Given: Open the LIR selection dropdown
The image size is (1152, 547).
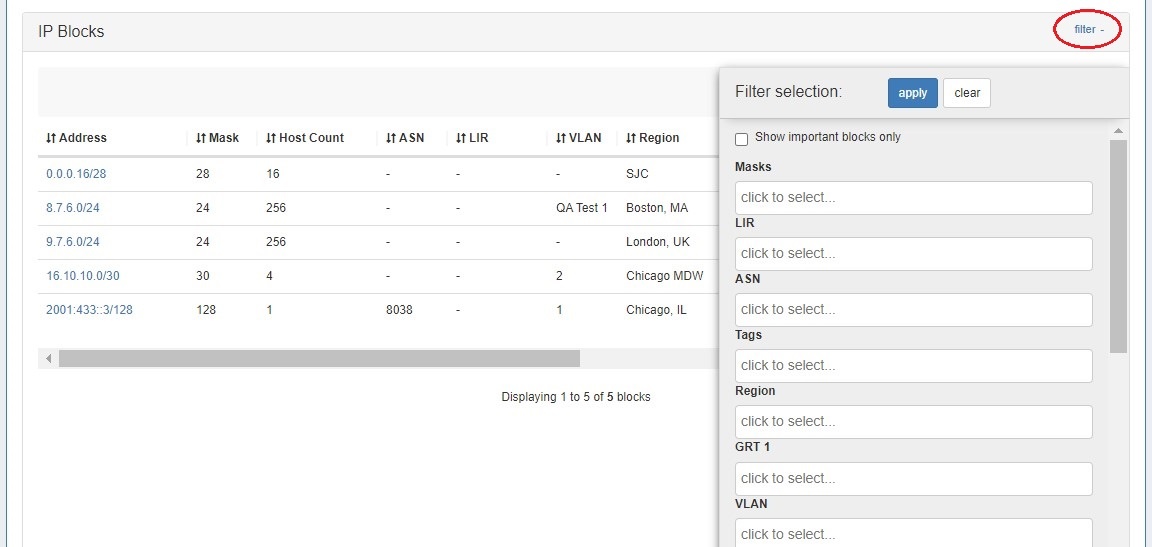Looking at the screenshot, I should [913, 254].
